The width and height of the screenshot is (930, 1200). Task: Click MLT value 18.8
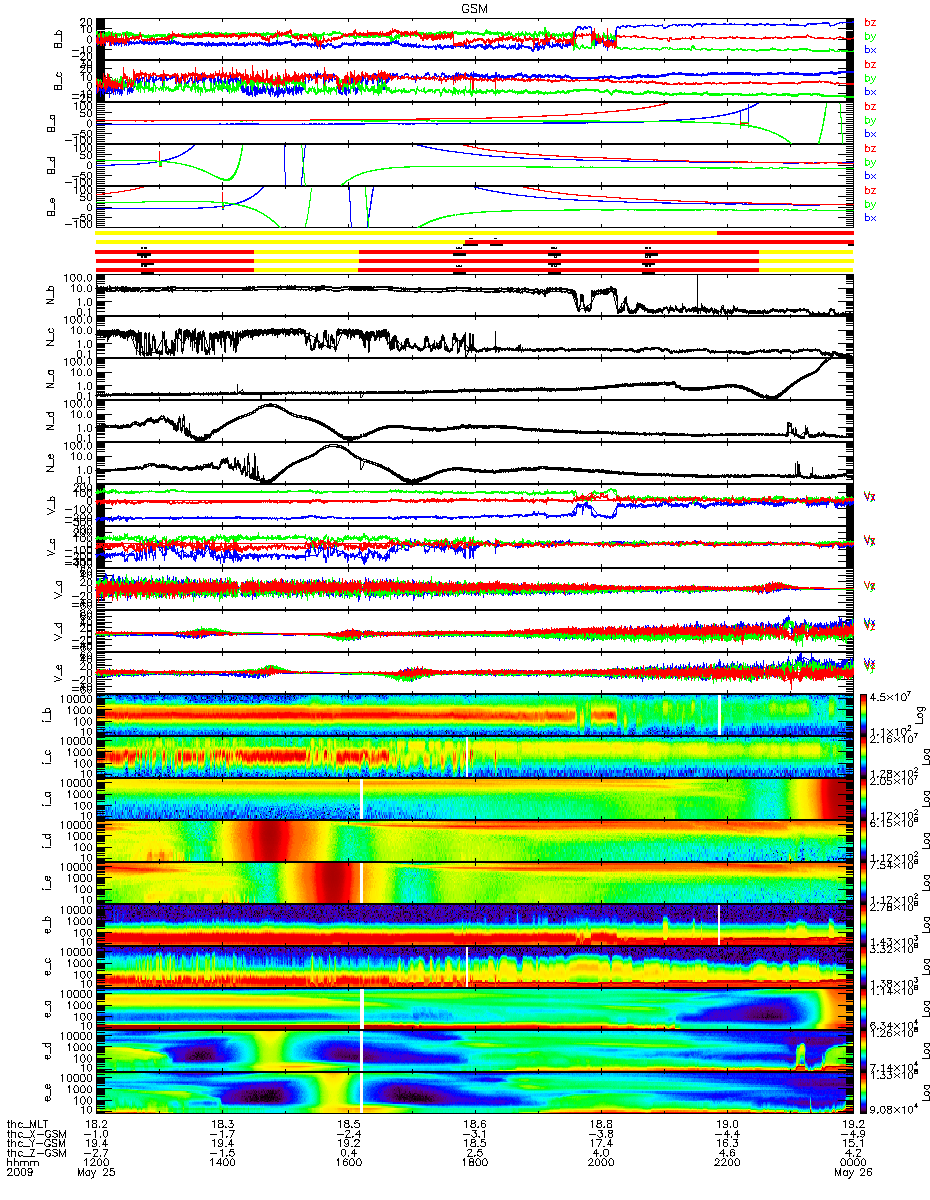pyautogui.click(x=600, y=1123)
